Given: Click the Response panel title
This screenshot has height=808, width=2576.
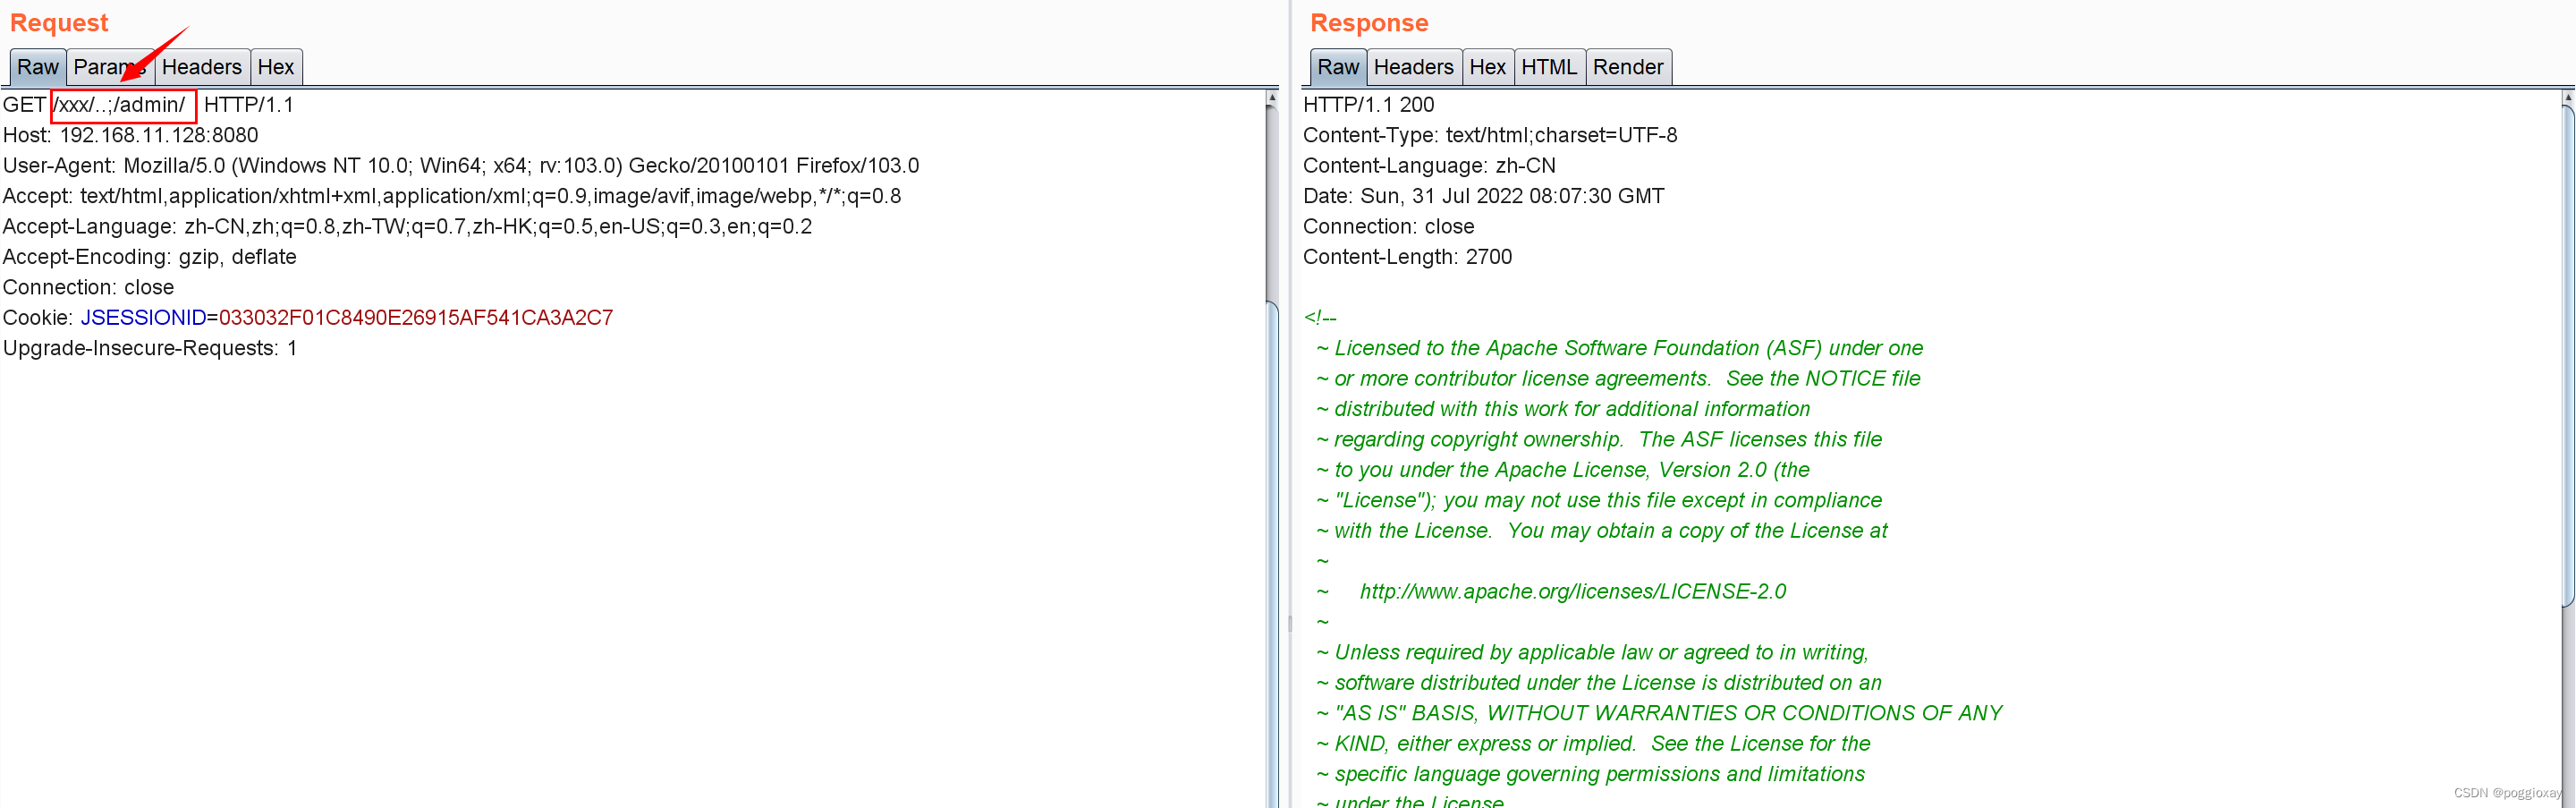Looking at the screenshot, I should click(1369, 22).
